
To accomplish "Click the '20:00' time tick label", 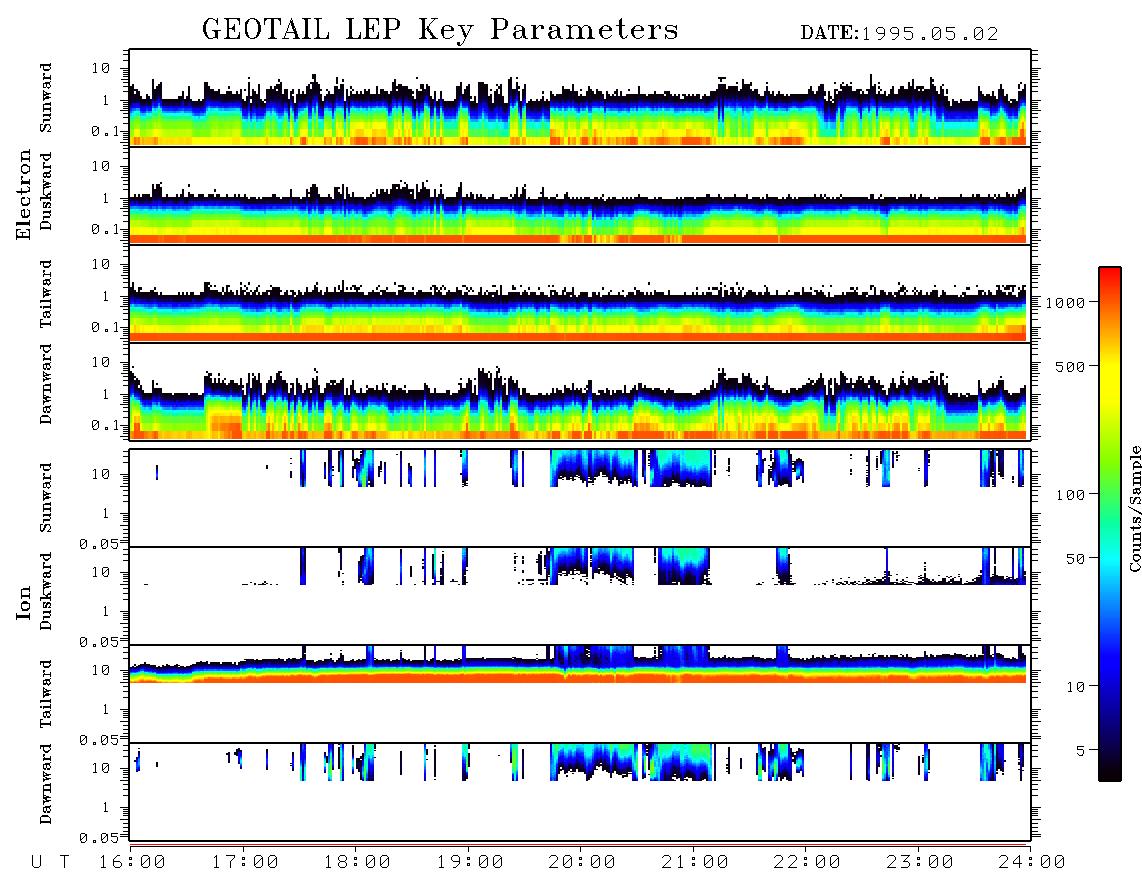I will [x=583, y=863].
